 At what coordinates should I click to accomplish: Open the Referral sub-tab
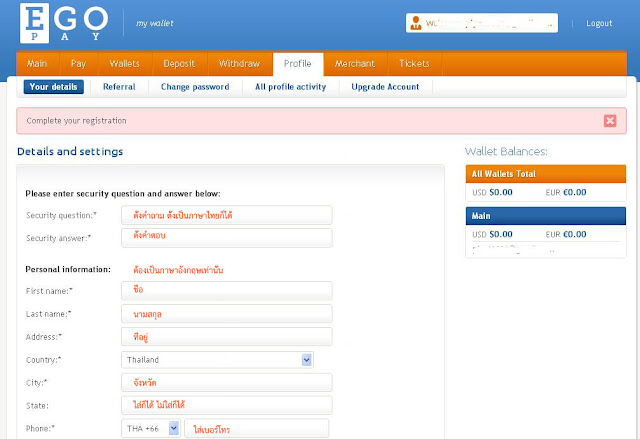point(119,87)
